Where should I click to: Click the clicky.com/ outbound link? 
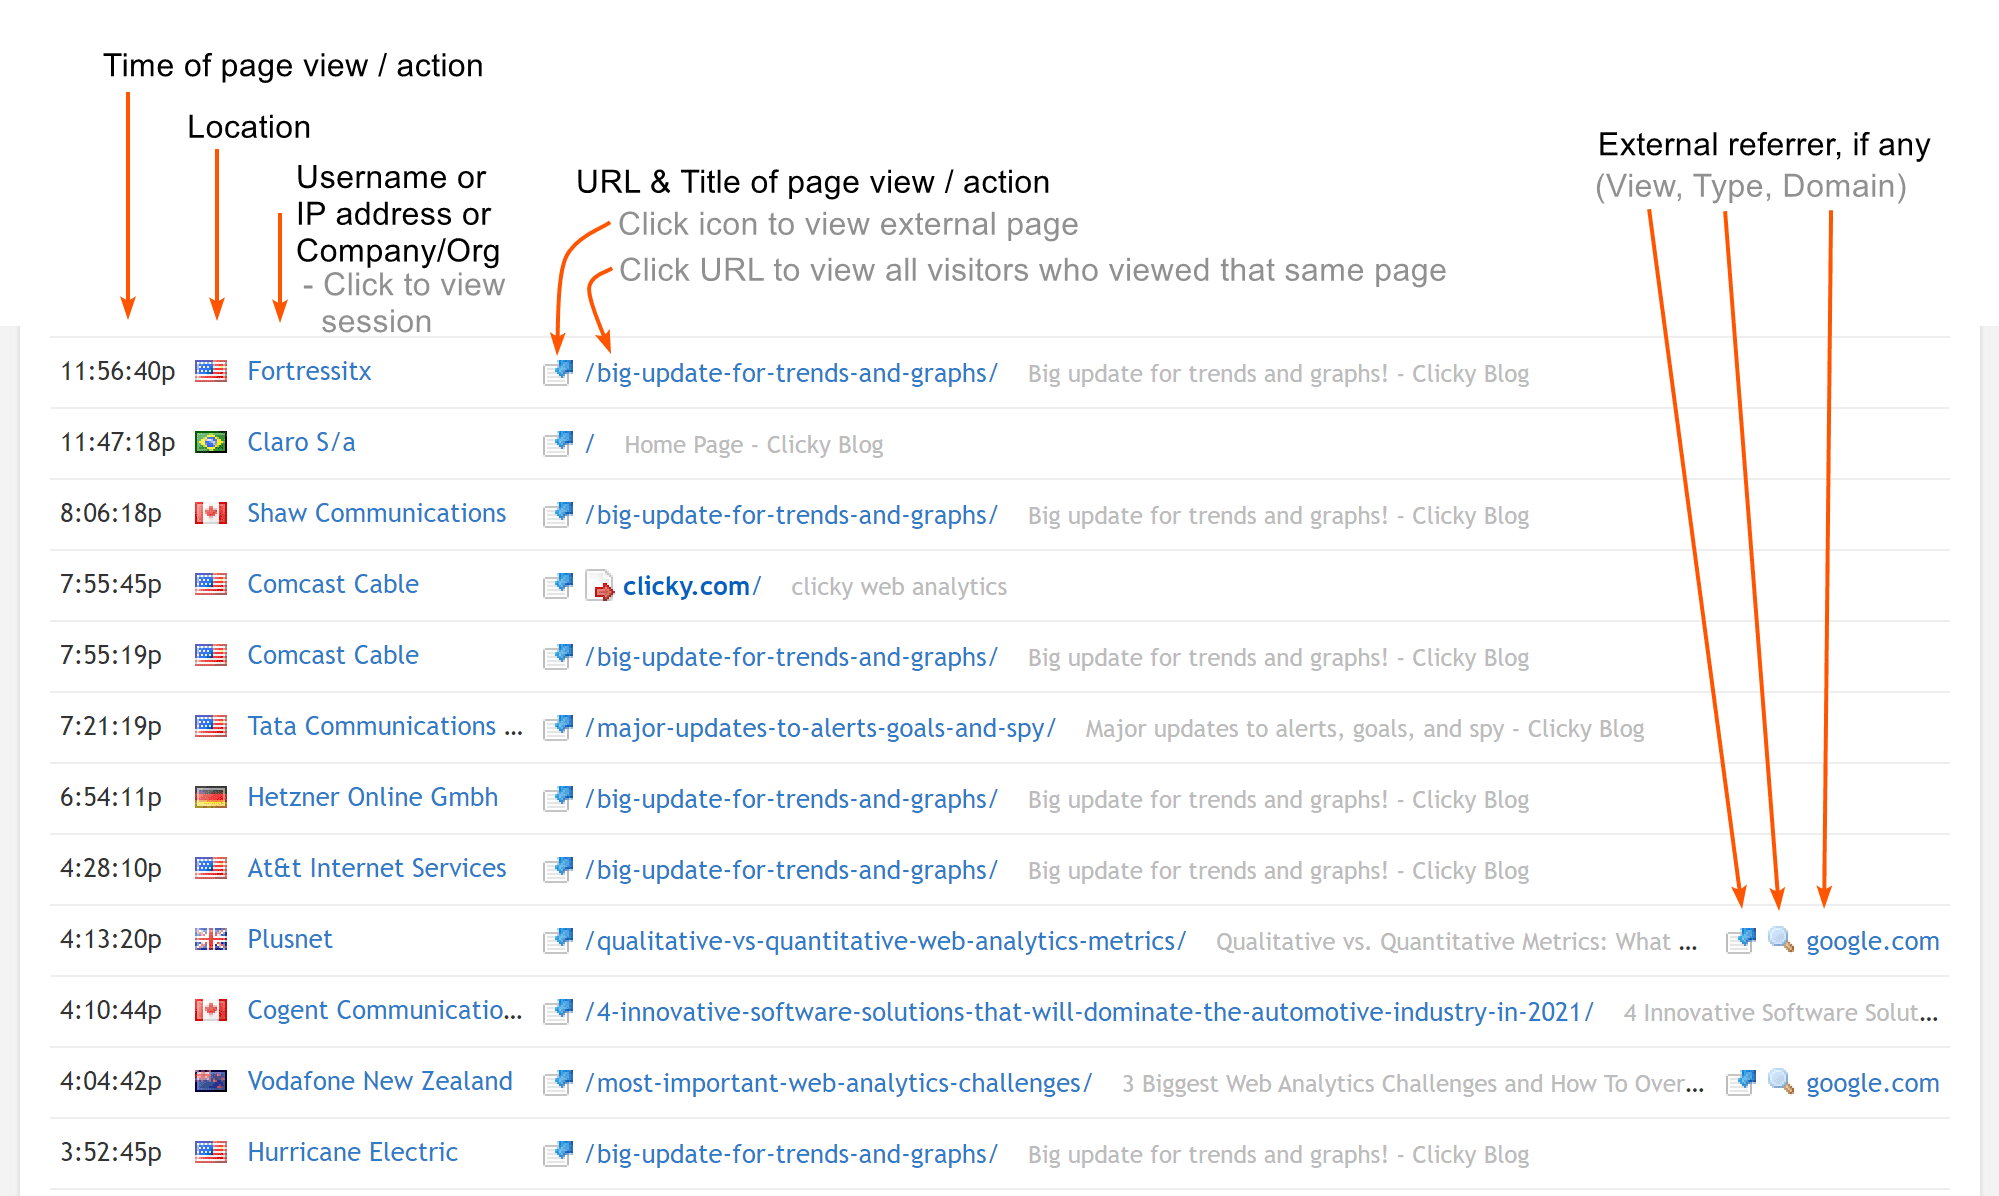point(692,586)
